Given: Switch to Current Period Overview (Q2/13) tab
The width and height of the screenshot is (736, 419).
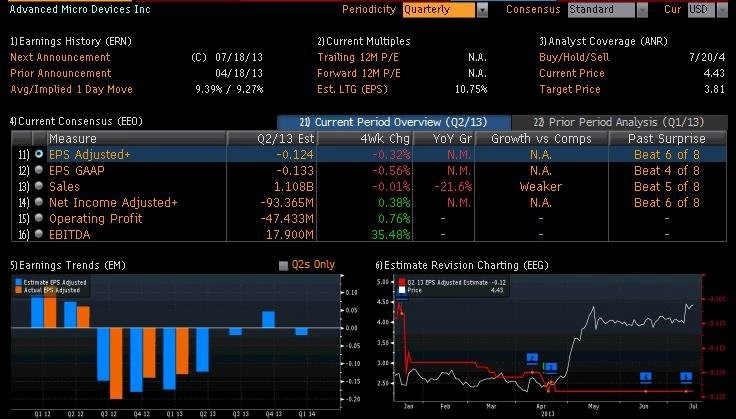Looking at the screenshot, I should point(394,122).
